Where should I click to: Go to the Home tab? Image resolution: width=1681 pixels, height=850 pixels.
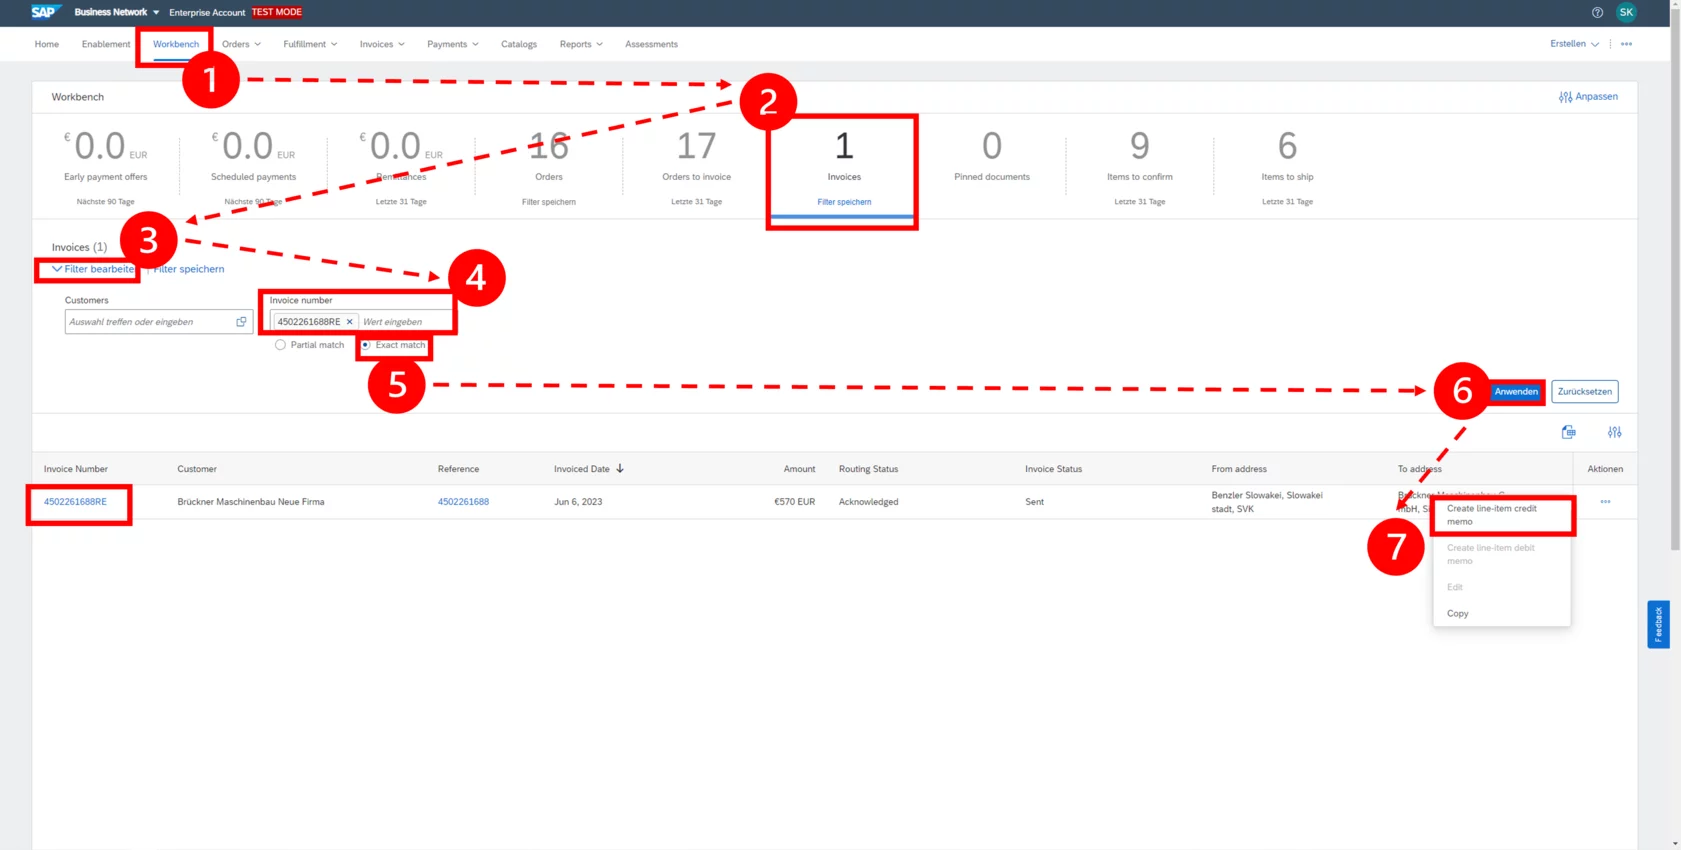(46, 44)
